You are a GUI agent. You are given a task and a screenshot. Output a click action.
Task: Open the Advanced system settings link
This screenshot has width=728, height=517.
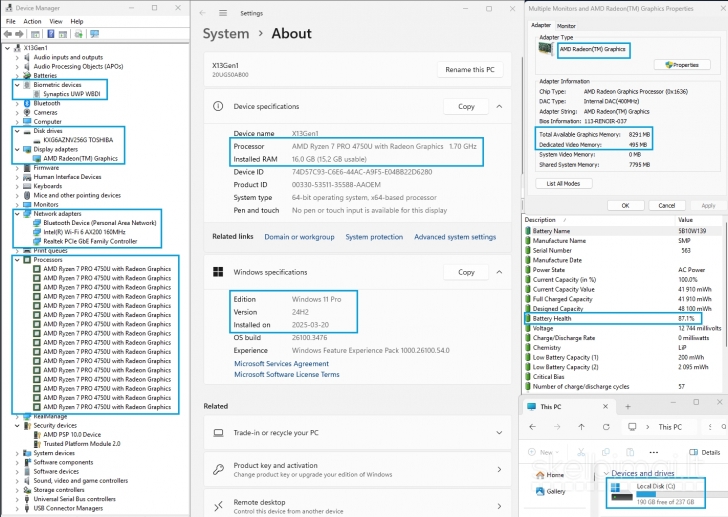[455, 237]
